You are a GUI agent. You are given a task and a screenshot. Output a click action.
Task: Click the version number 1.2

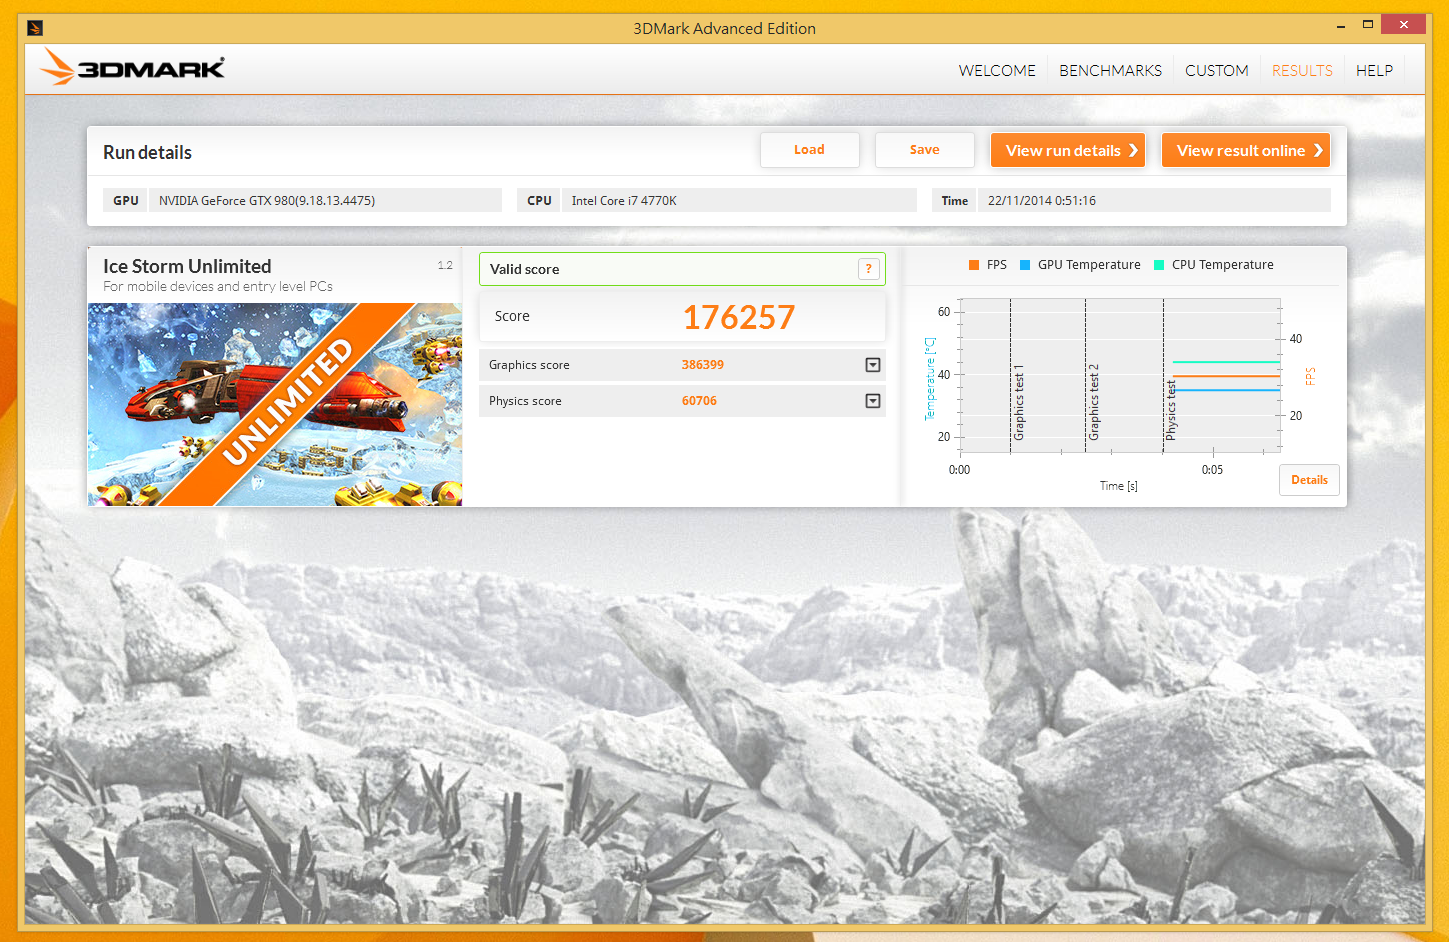click(x=445, y=265)
